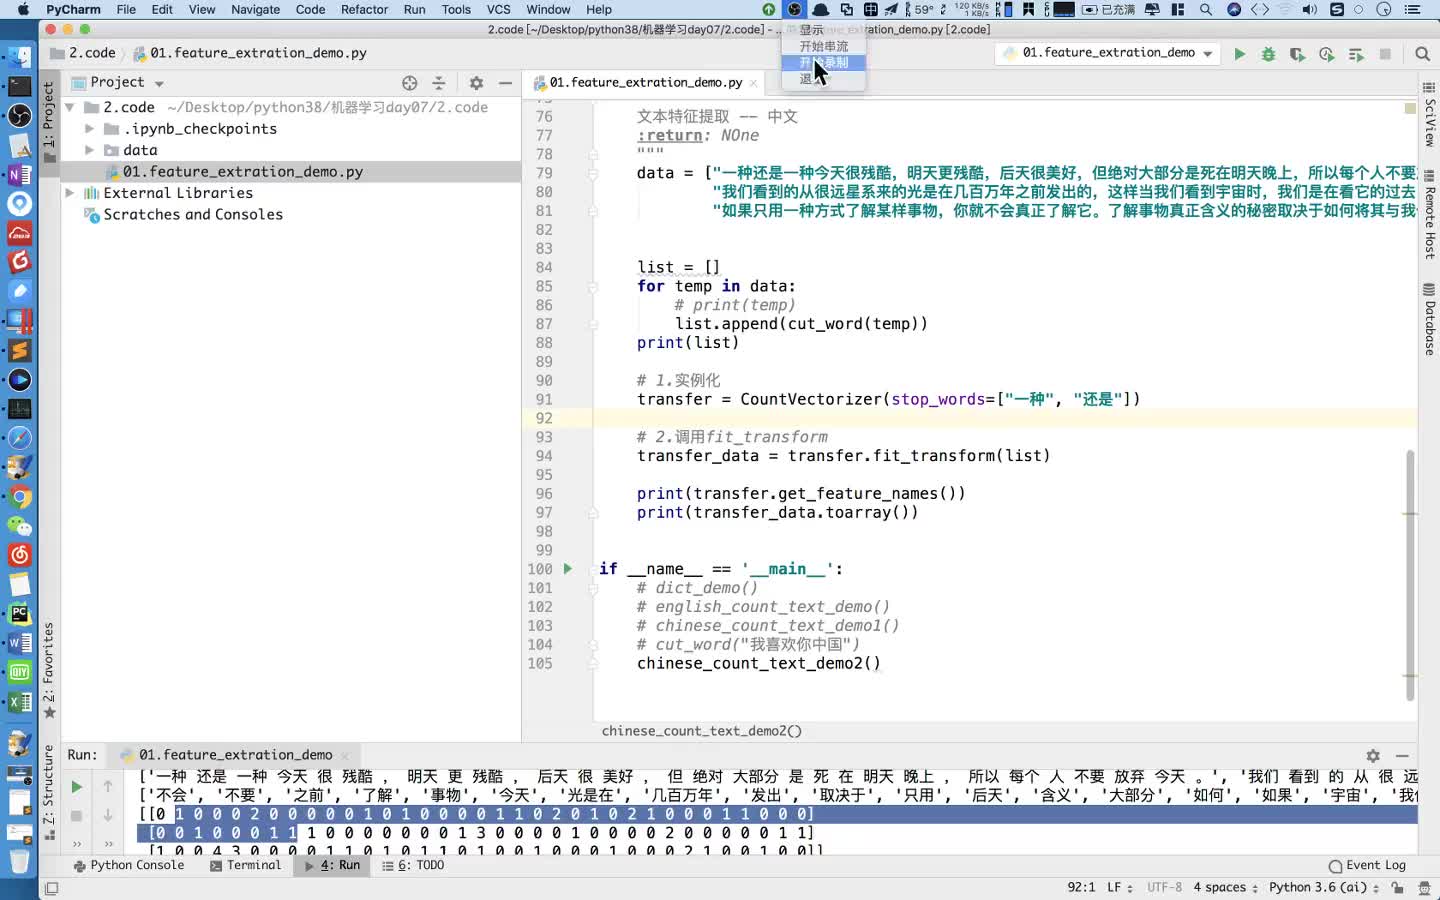
Task: Open the Refactor menu
Action: tap(364, 9)
